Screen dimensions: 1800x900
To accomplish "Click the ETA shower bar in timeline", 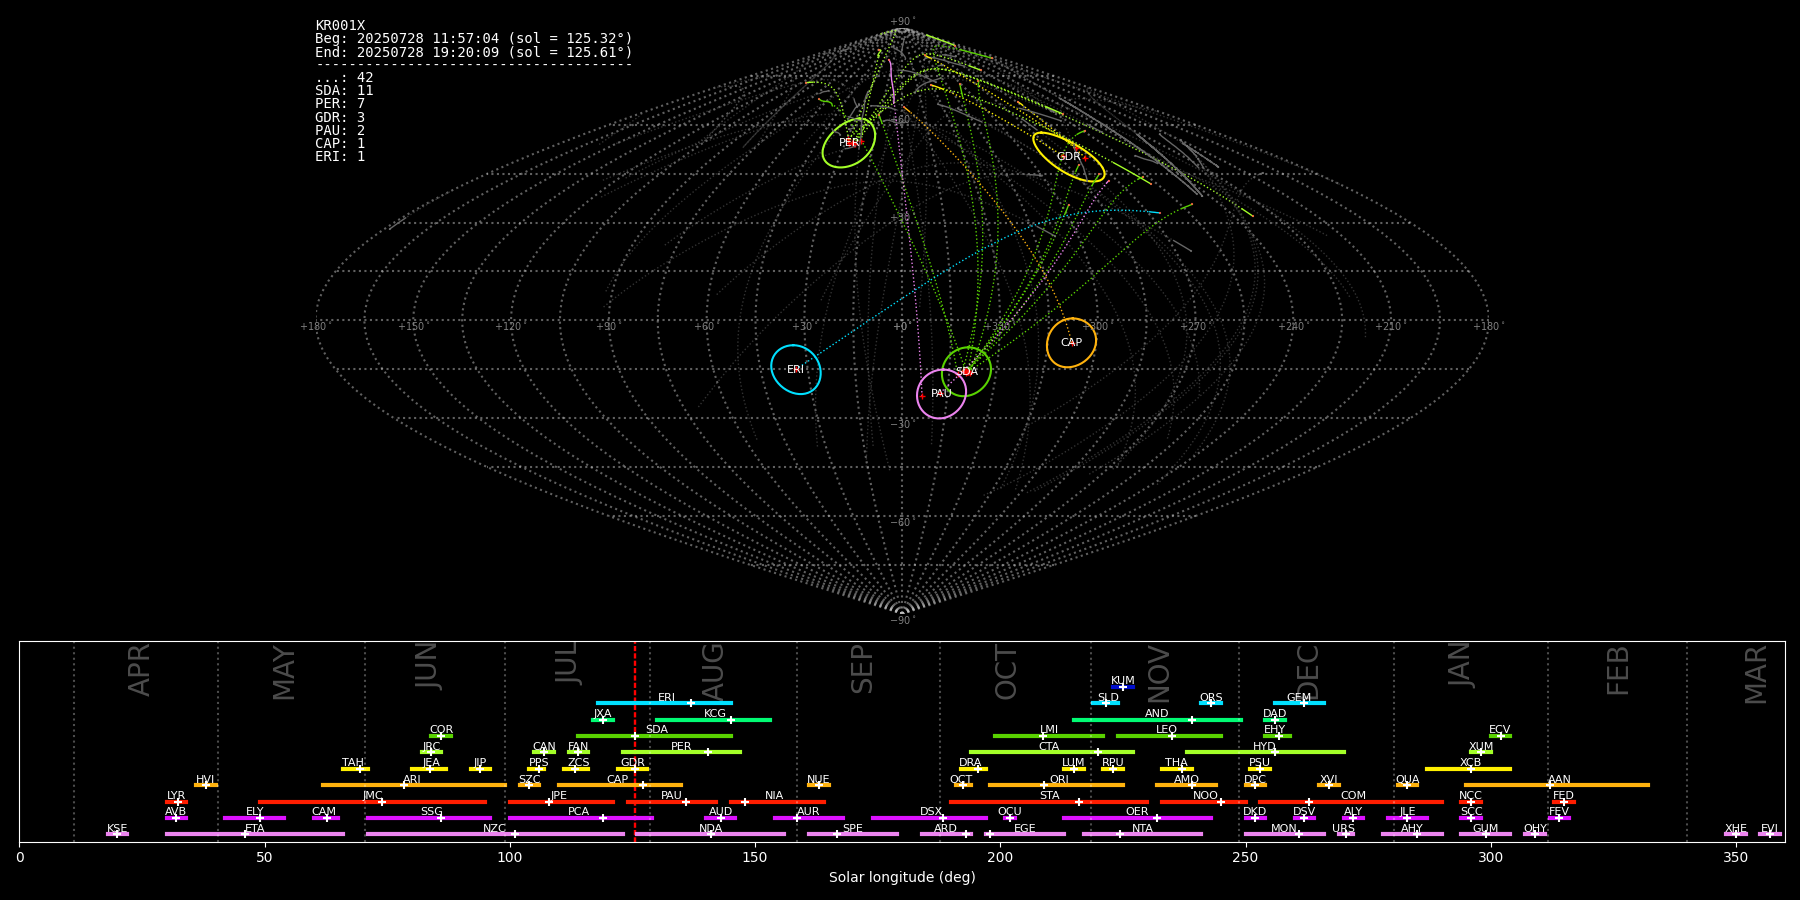I will point(255,834).
